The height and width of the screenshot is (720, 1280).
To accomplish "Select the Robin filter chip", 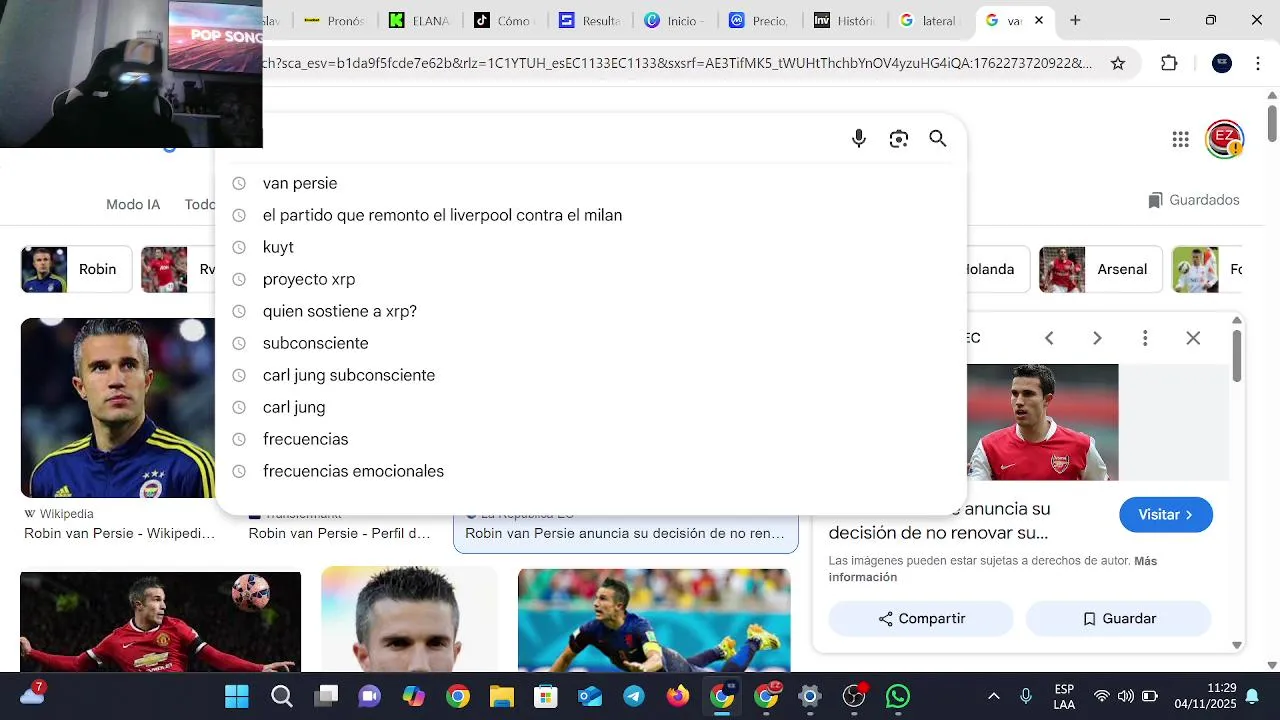I will [76, 269].
